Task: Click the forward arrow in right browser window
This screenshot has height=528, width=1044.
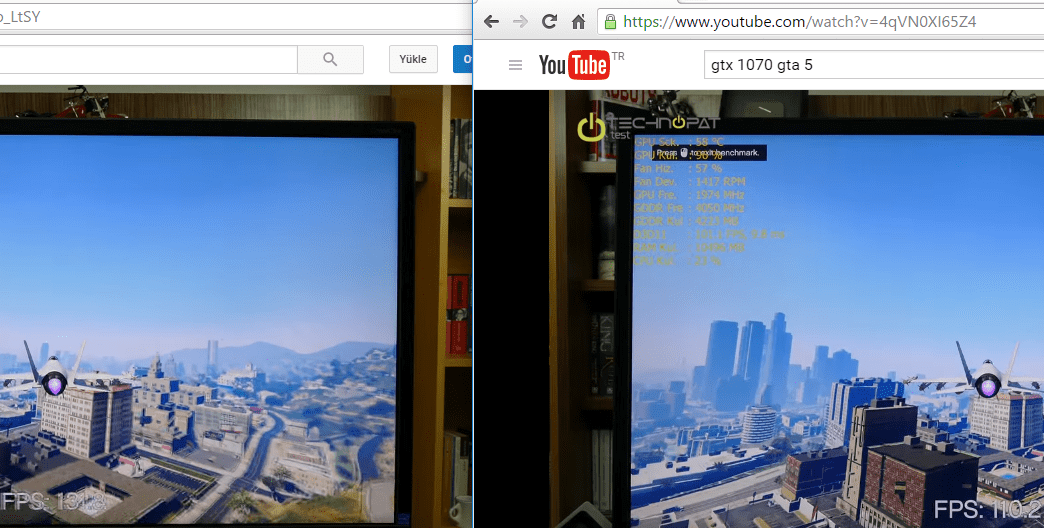Action: [520, 21]
